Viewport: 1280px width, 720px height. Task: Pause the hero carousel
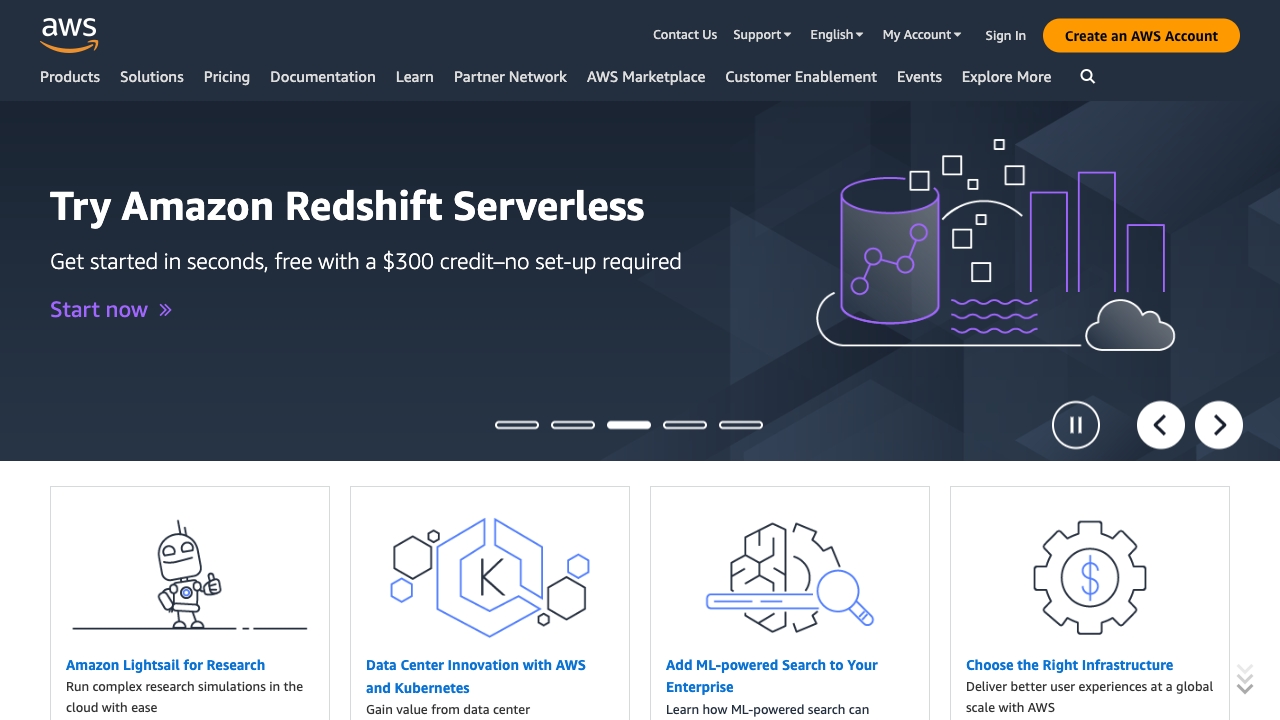pyautogui.click(x=1076, y=425)
